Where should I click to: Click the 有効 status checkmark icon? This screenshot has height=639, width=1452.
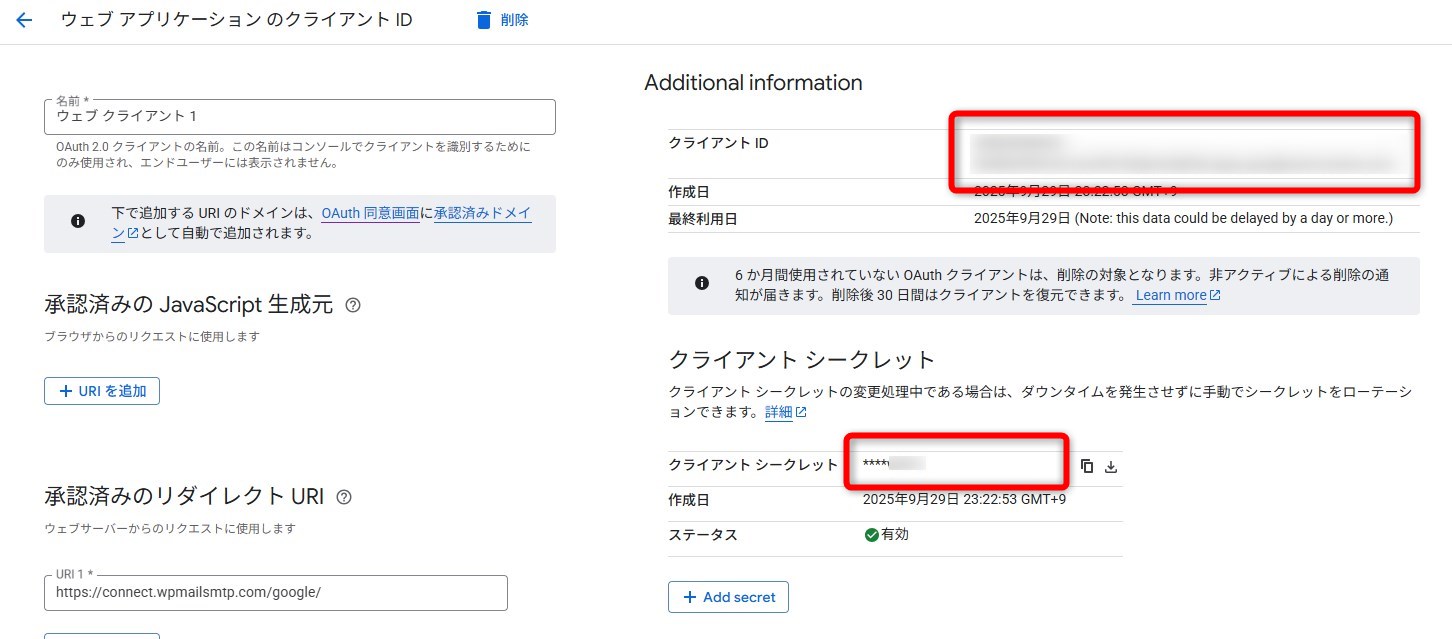coord(871,535)
